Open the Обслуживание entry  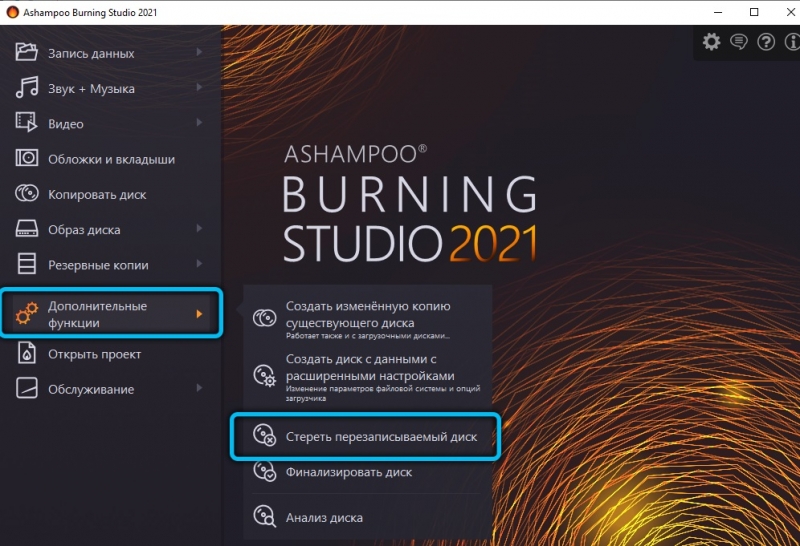point(110,388)
